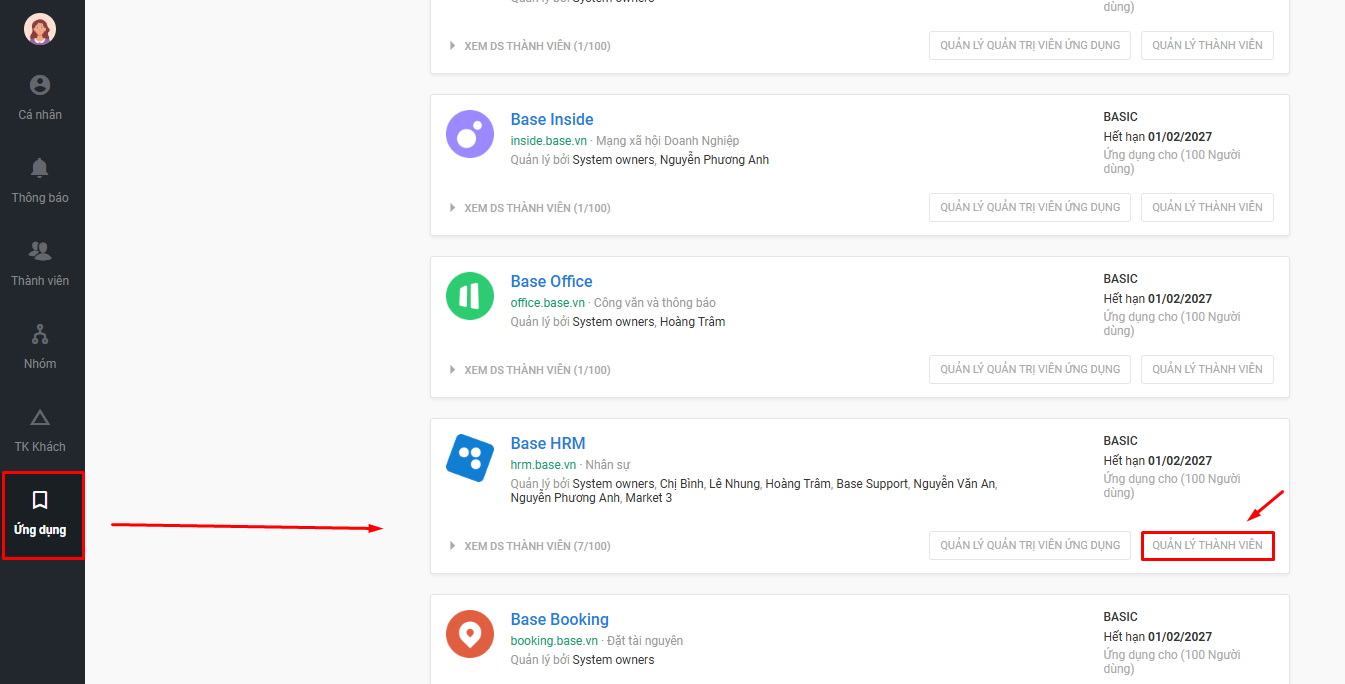The width and height of the screenshot is (1345, 684).
Task: Click the Base Booking orange pin logo
Action: point(470,634)
